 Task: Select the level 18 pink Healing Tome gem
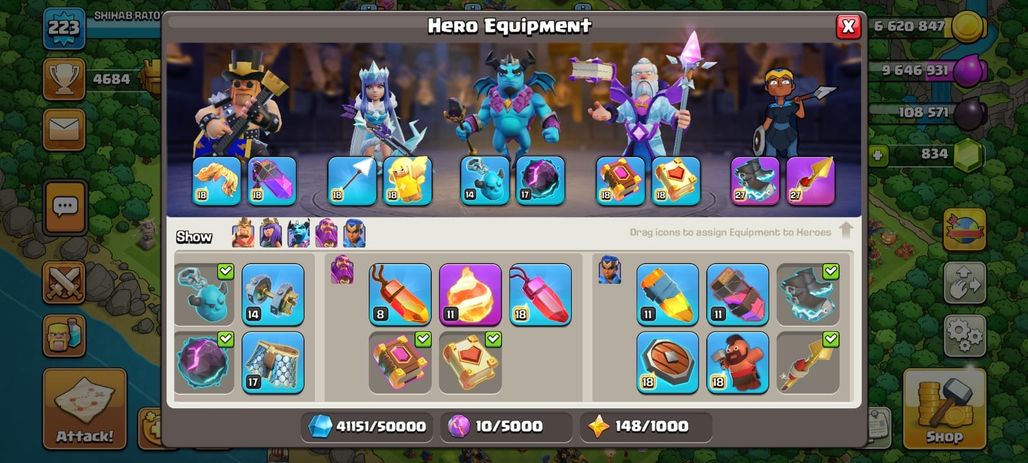coord(540,294)
